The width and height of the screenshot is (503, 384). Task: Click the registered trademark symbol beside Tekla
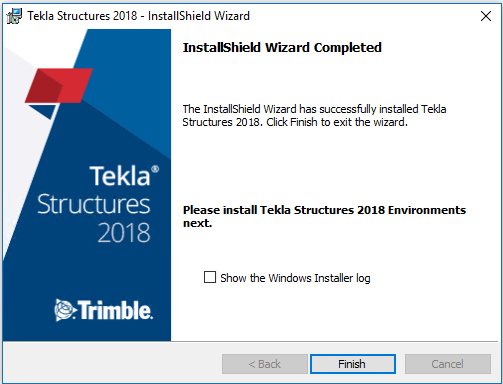point(155,169)
